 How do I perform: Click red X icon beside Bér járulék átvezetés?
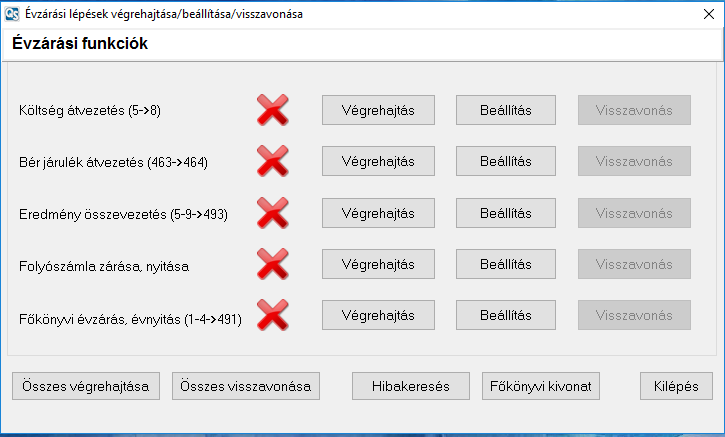coord(273,161)
